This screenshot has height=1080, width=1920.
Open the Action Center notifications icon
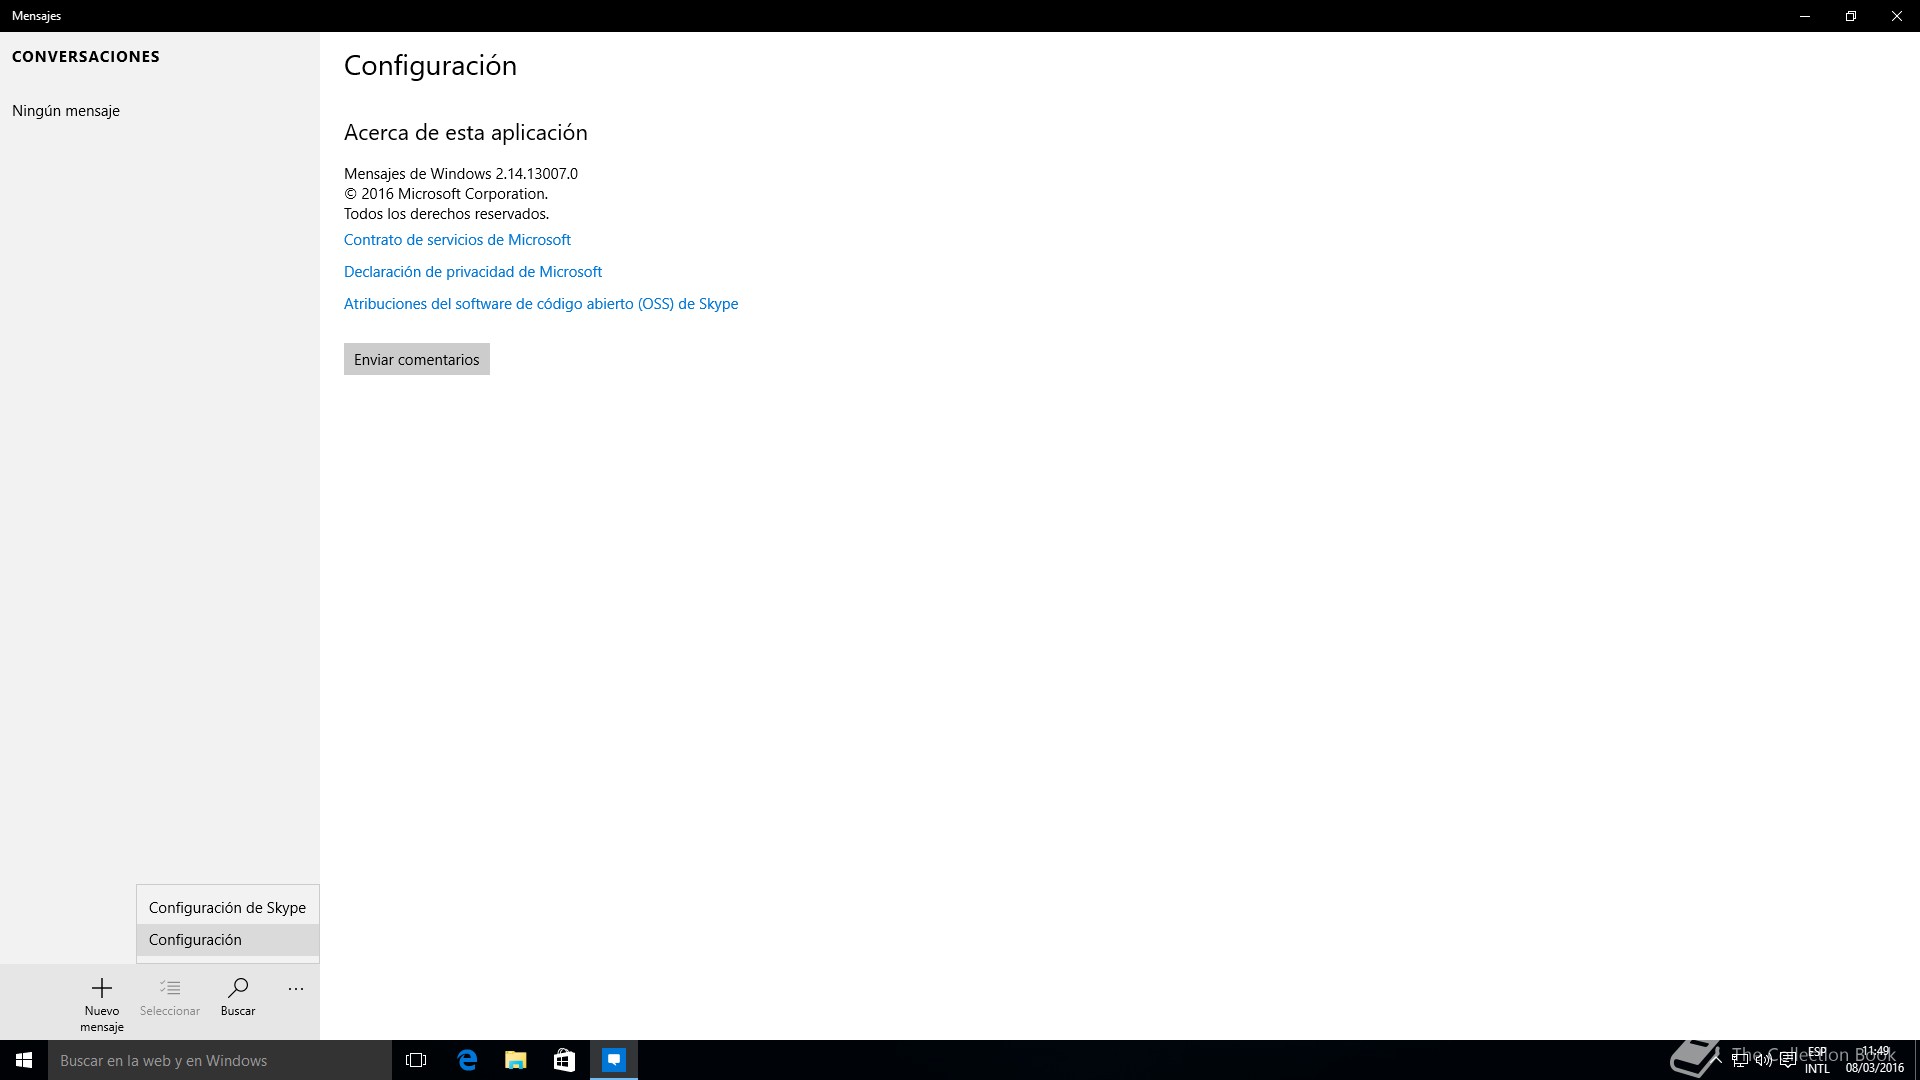(x=1788, y=1060)
